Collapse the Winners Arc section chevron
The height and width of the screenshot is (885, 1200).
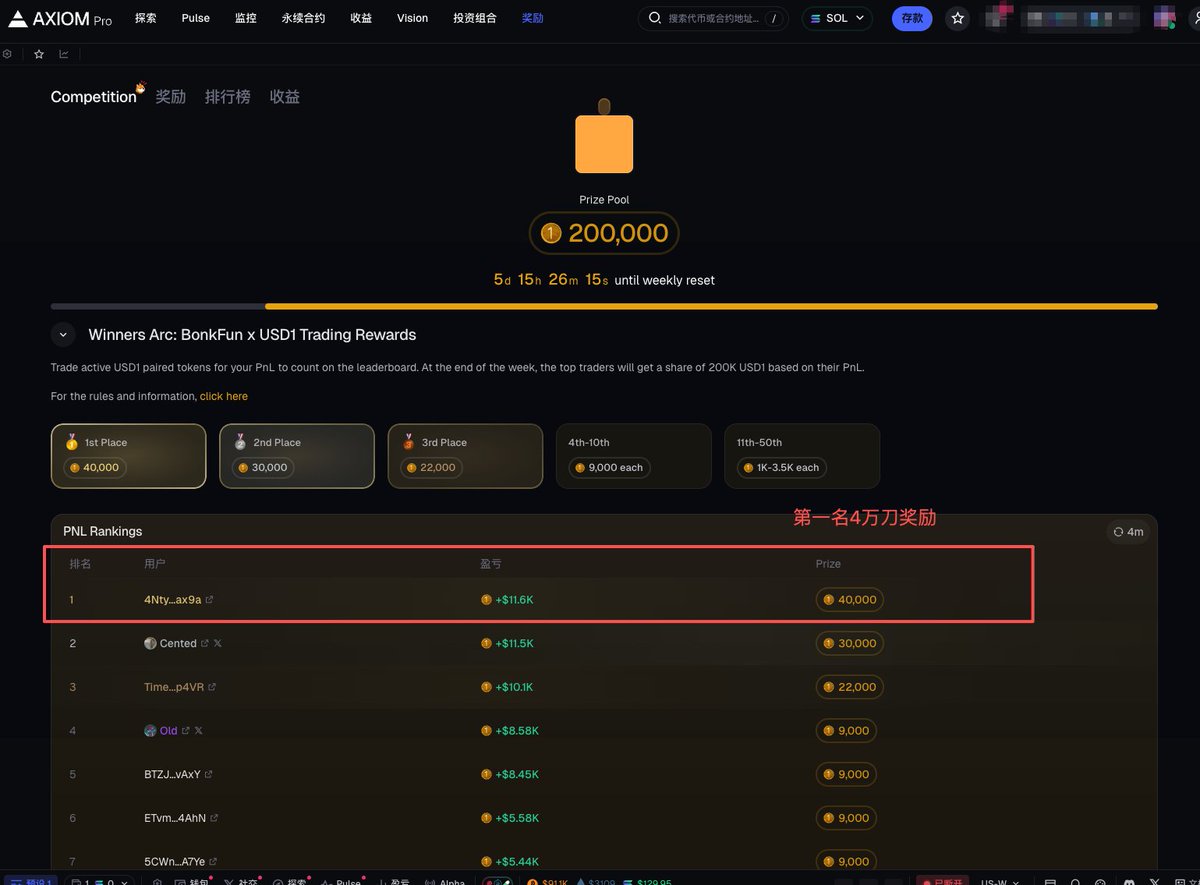tap(62, 335)
